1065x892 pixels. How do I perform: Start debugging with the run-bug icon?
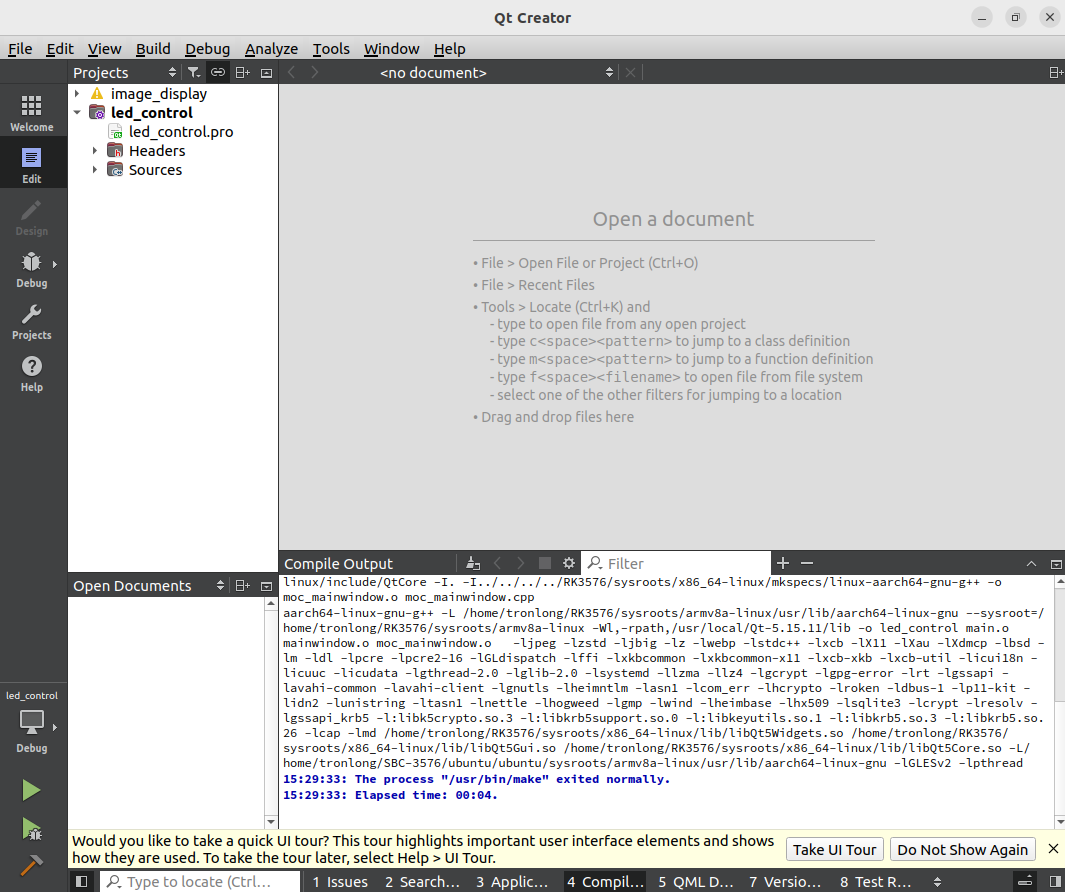[31, 829]
